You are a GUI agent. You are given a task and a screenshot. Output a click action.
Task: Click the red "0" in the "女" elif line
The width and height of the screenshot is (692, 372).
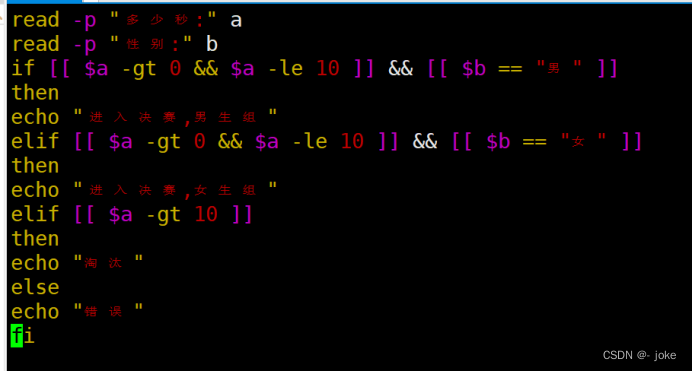point(199,142)
